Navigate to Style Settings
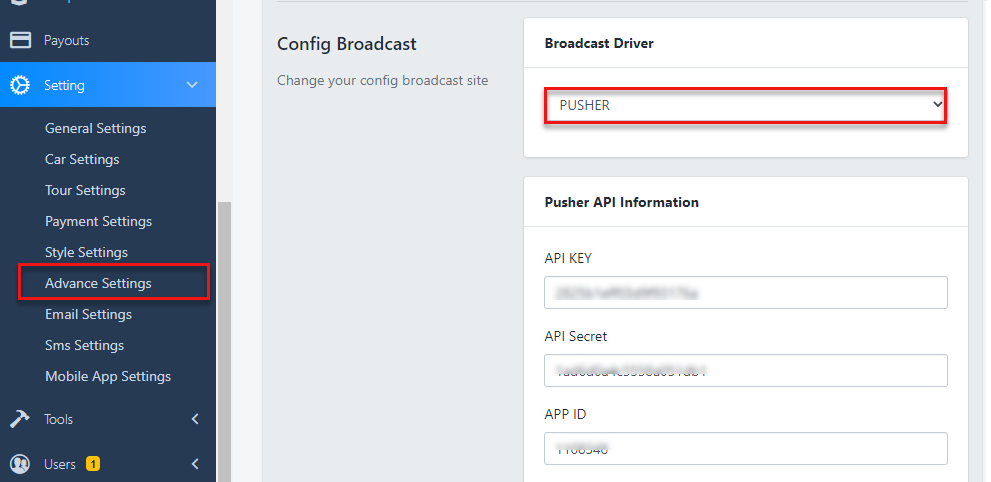Viewport: 991px width, 482px height. (86, 252)
